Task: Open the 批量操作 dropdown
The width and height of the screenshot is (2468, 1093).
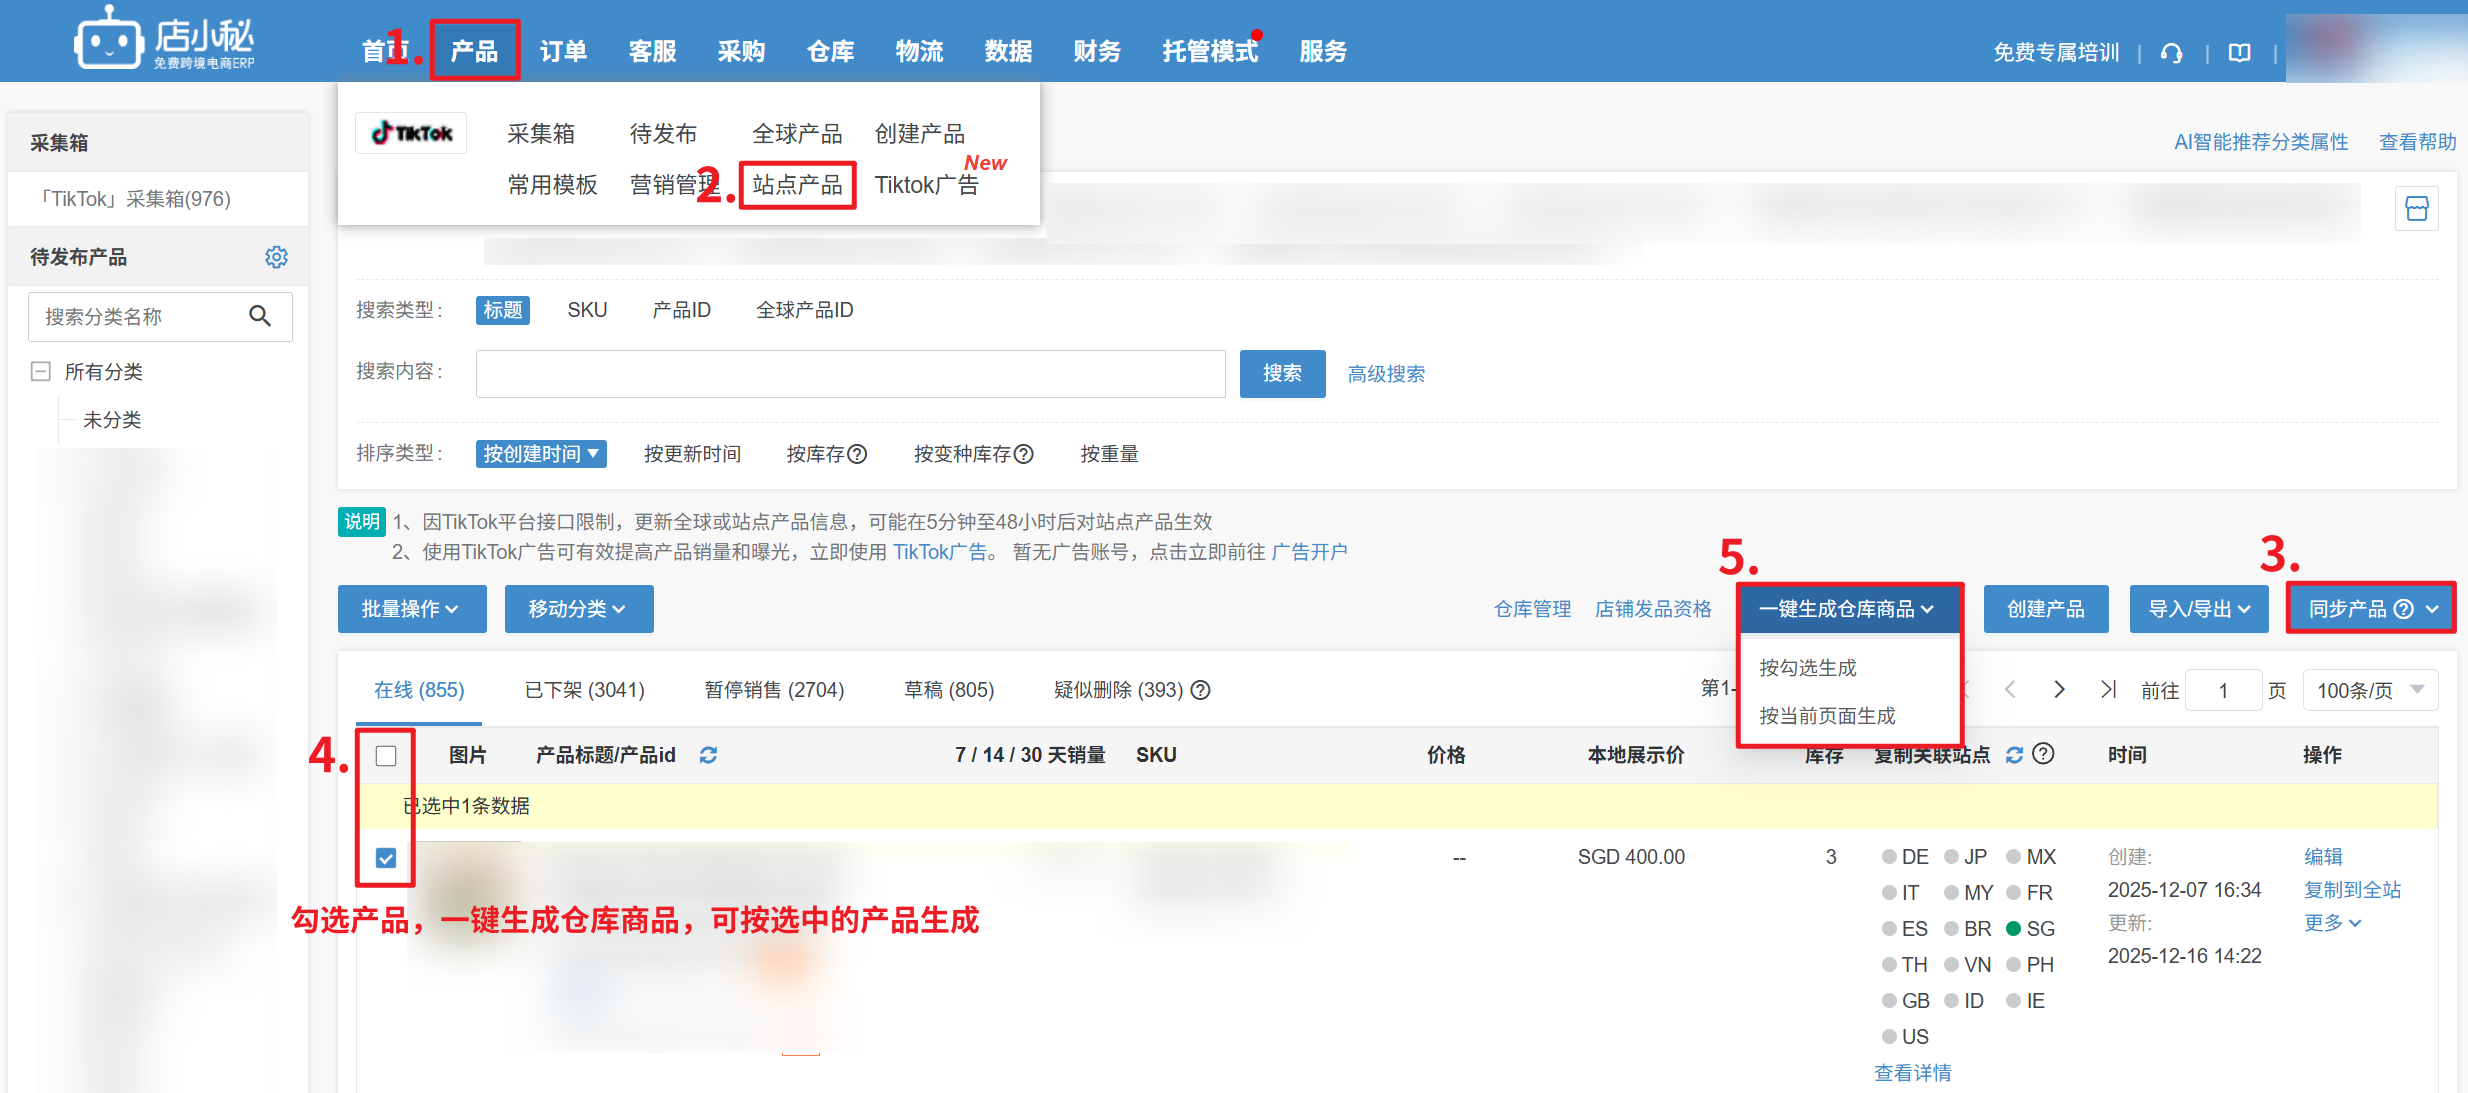Action: tap(411, 609)
